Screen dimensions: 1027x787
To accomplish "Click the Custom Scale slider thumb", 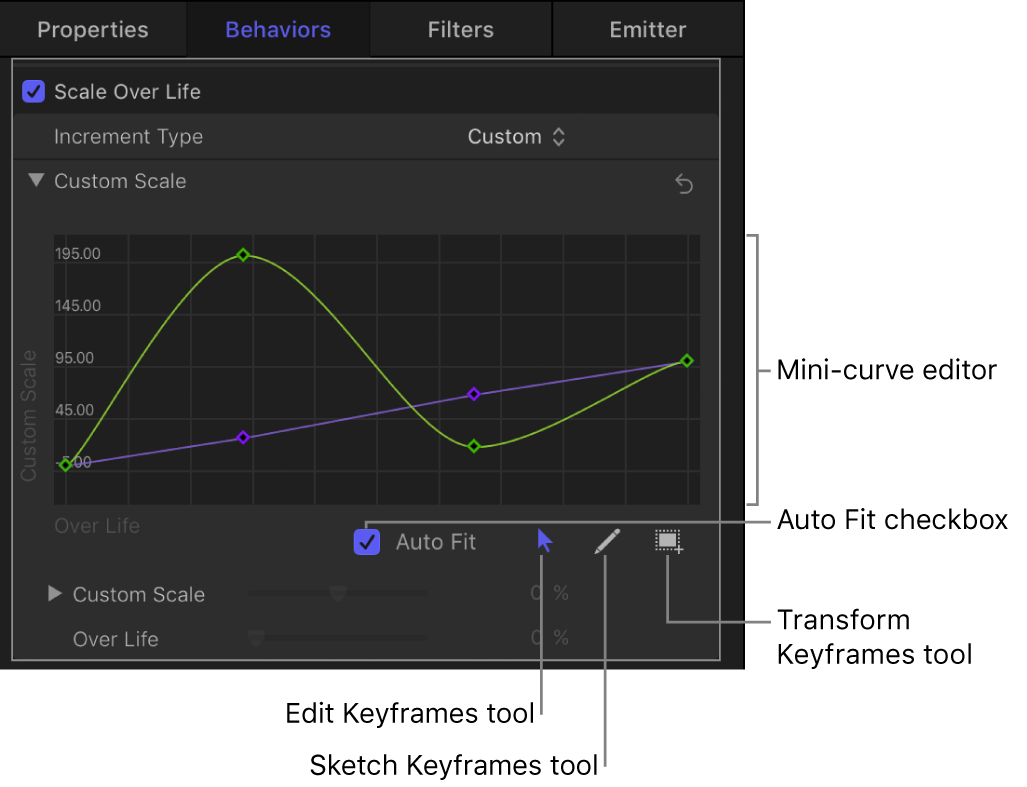I will 337,594.
